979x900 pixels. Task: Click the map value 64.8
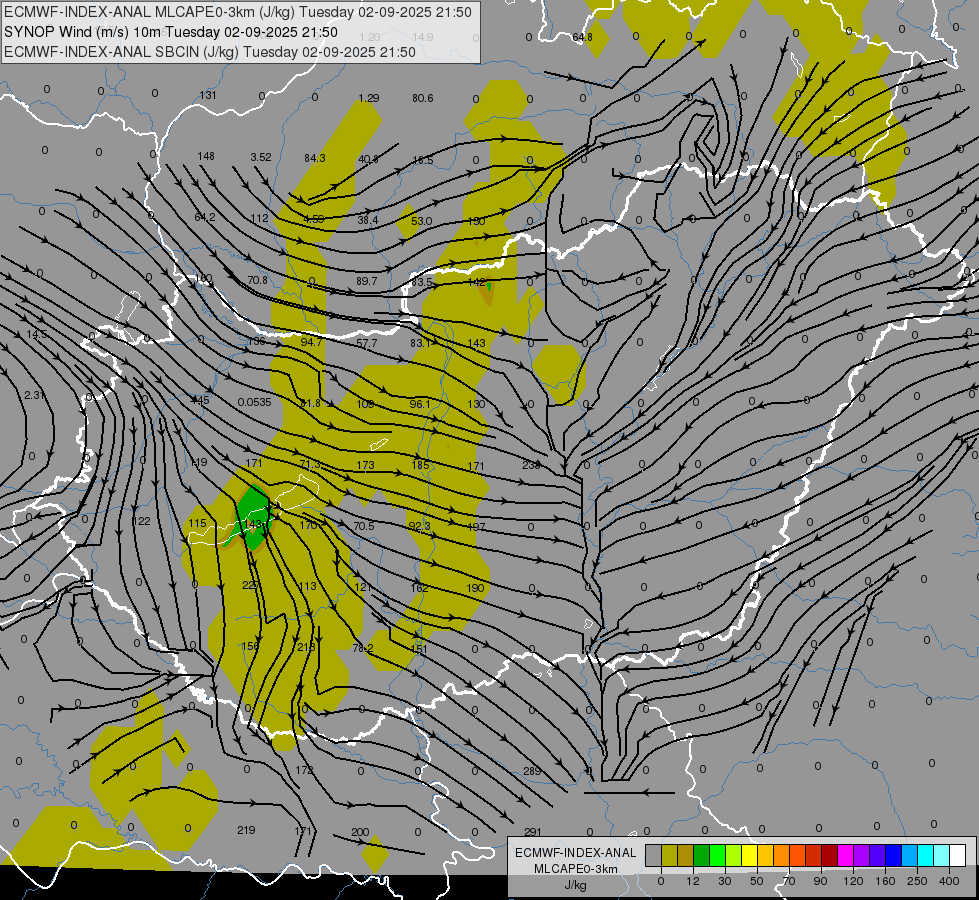pos(582,37)
